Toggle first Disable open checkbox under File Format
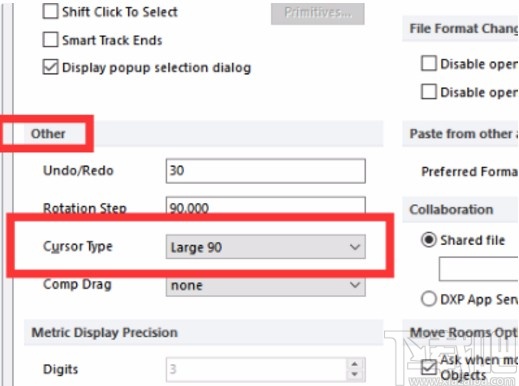The width and height of the screenshot is (519, 386). [429, 63]
